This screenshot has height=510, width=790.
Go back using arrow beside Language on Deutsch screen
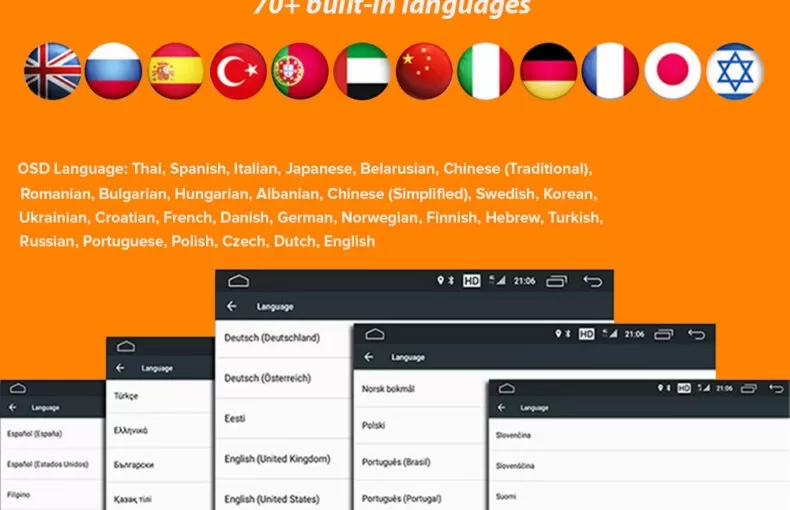point(232,306)
